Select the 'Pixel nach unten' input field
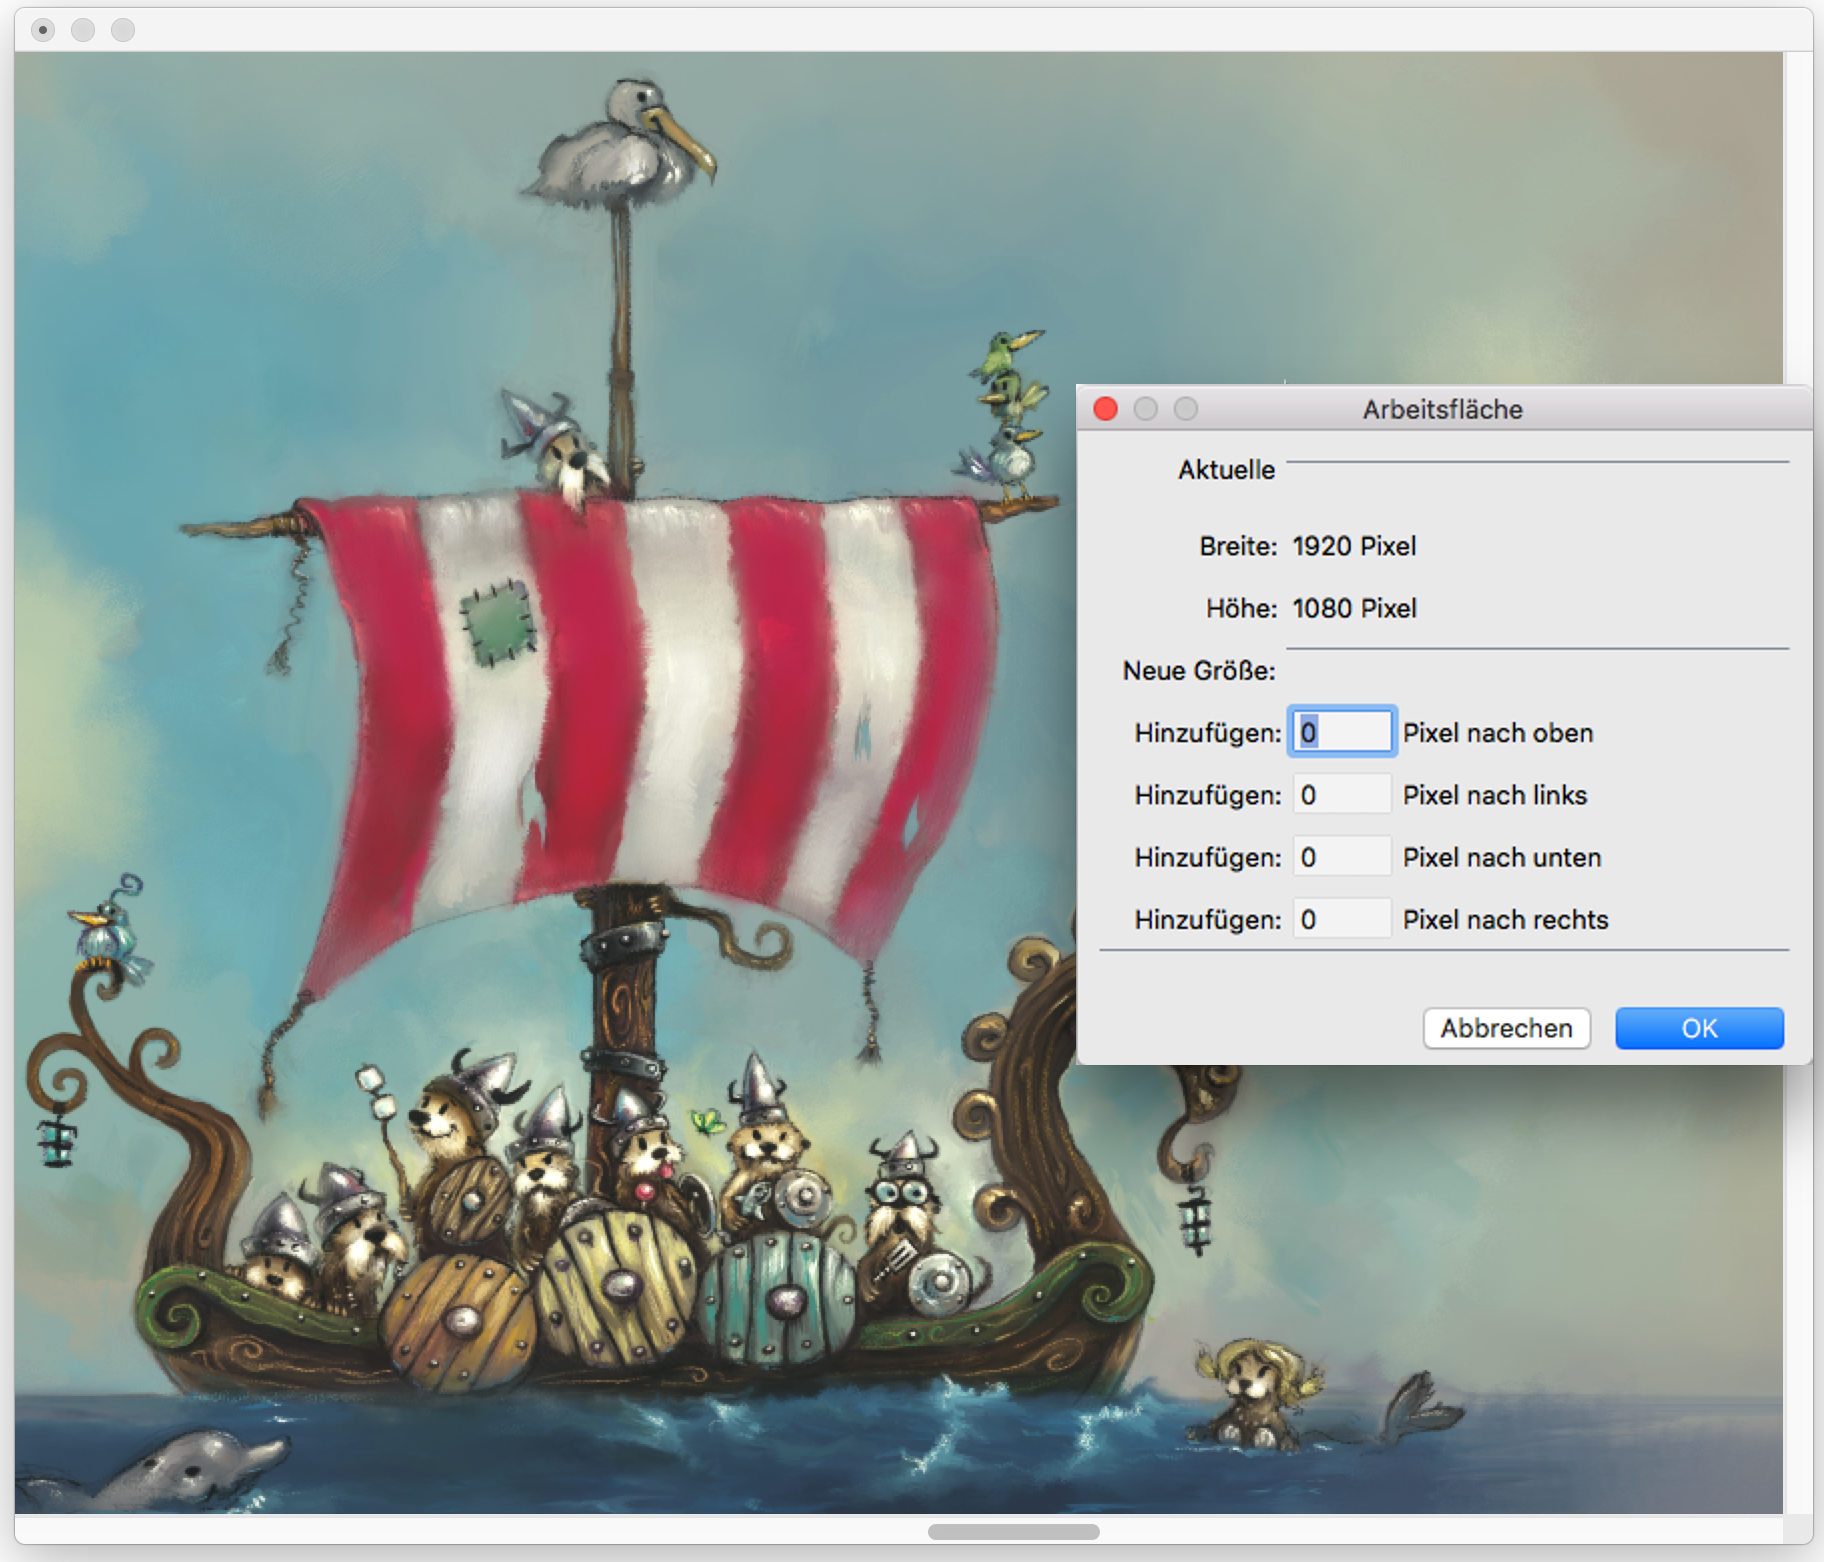Image resolution: width=1824 pixels, height=1562 pixels. click(x=1341, y=857)
